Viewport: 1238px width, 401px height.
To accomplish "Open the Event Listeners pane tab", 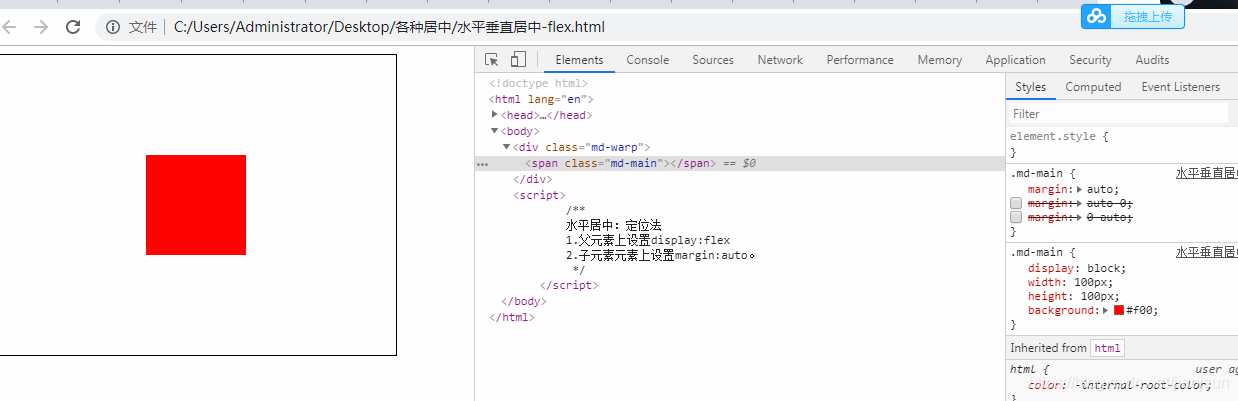I will tap(1181, 87).
